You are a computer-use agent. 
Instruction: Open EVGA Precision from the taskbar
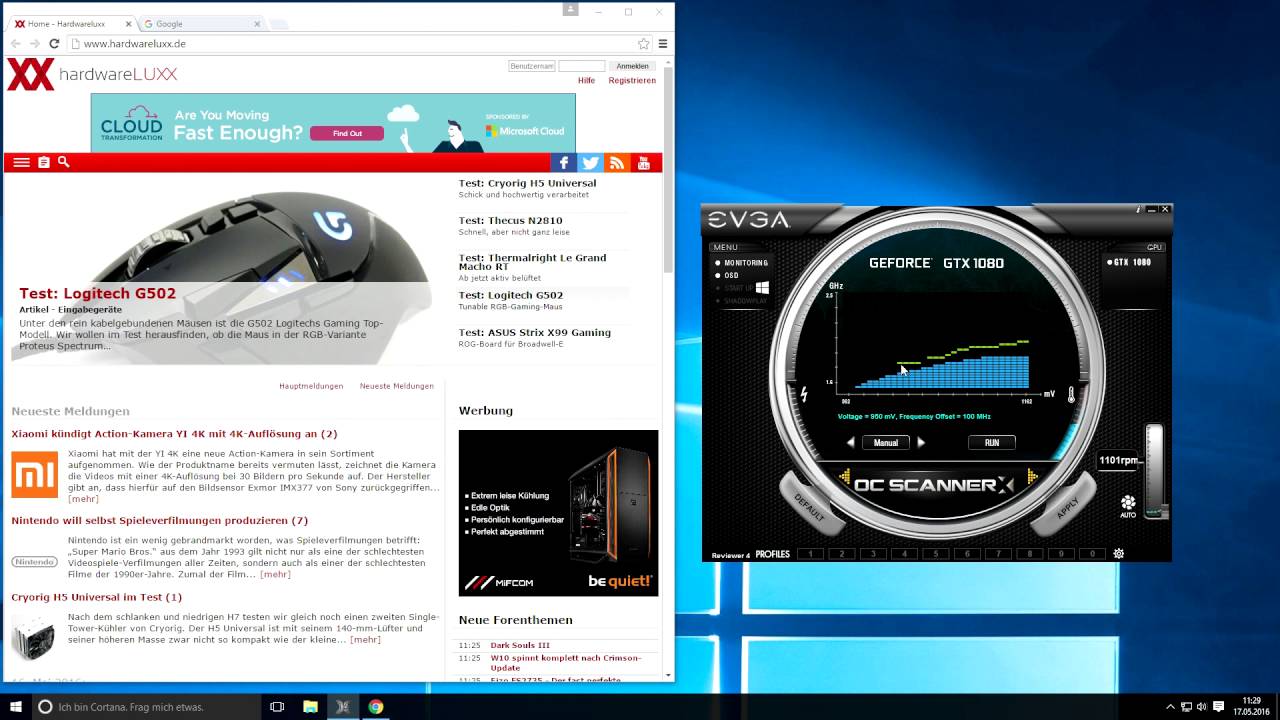tap(343, 706)
